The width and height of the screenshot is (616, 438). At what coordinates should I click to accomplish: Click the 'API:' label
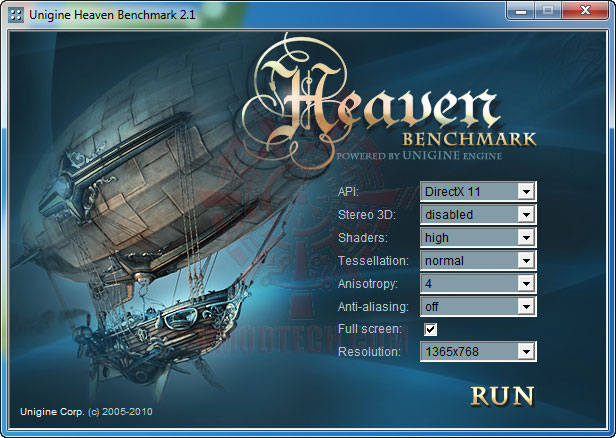tap(348, 192)
